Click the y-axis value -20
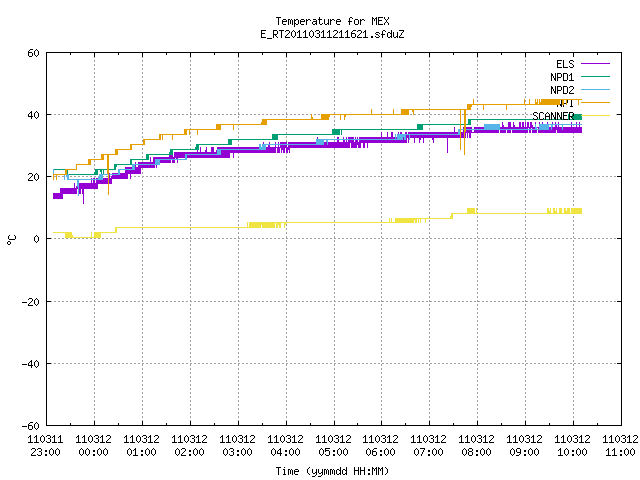The width and height of the screenshot is (640, 480). (31, 302)
